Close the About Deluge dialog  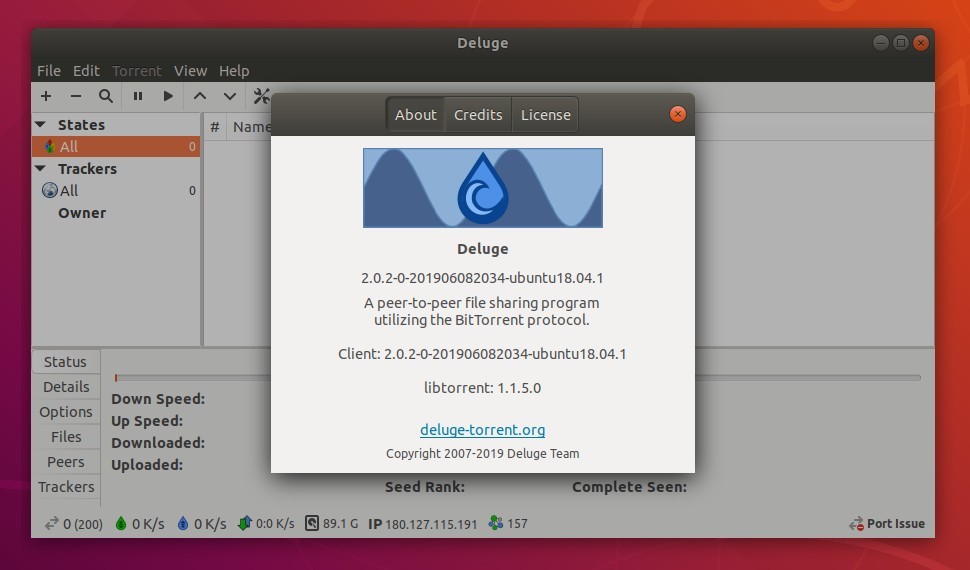(677, 114)
